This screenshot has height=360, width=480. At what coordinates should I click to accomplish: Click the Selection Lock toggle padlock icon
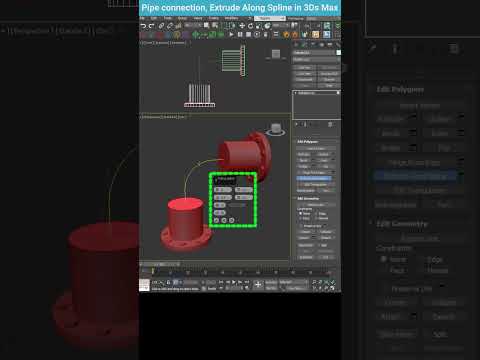[169, 282]
